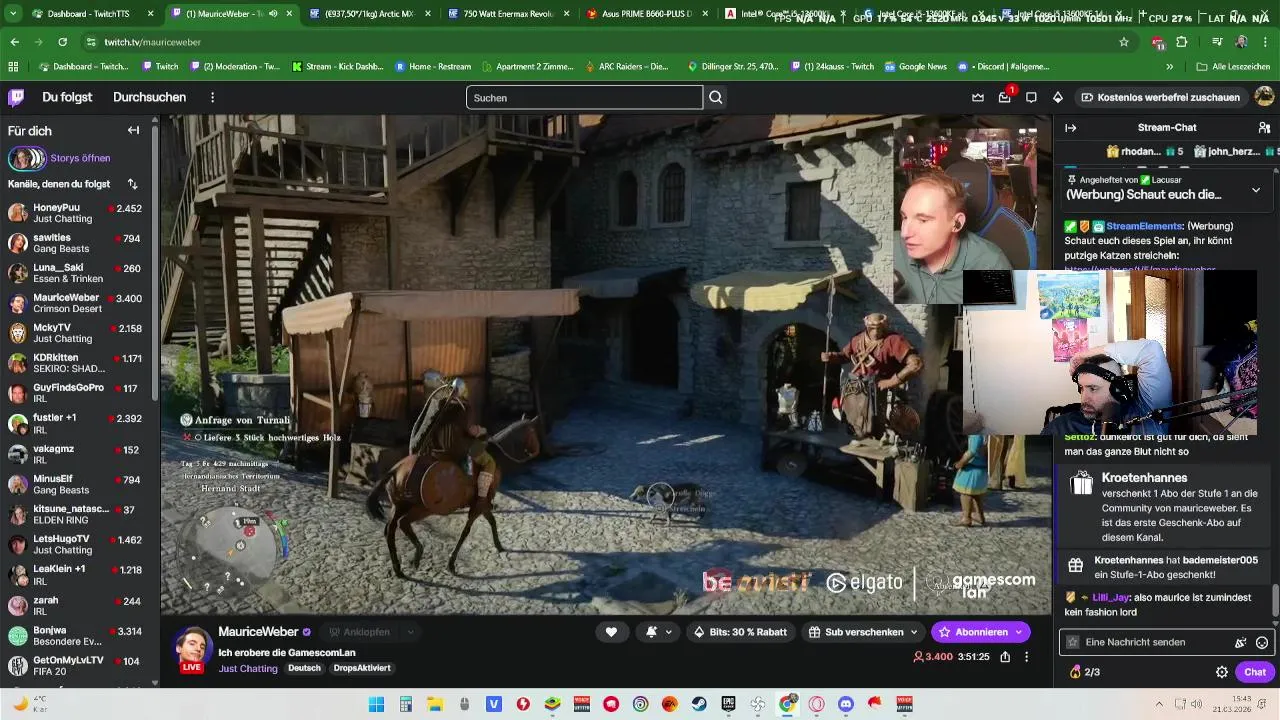This screenshot has width=1280, height=720.
Task: Reload the browser page
Action: click(62, 42)
